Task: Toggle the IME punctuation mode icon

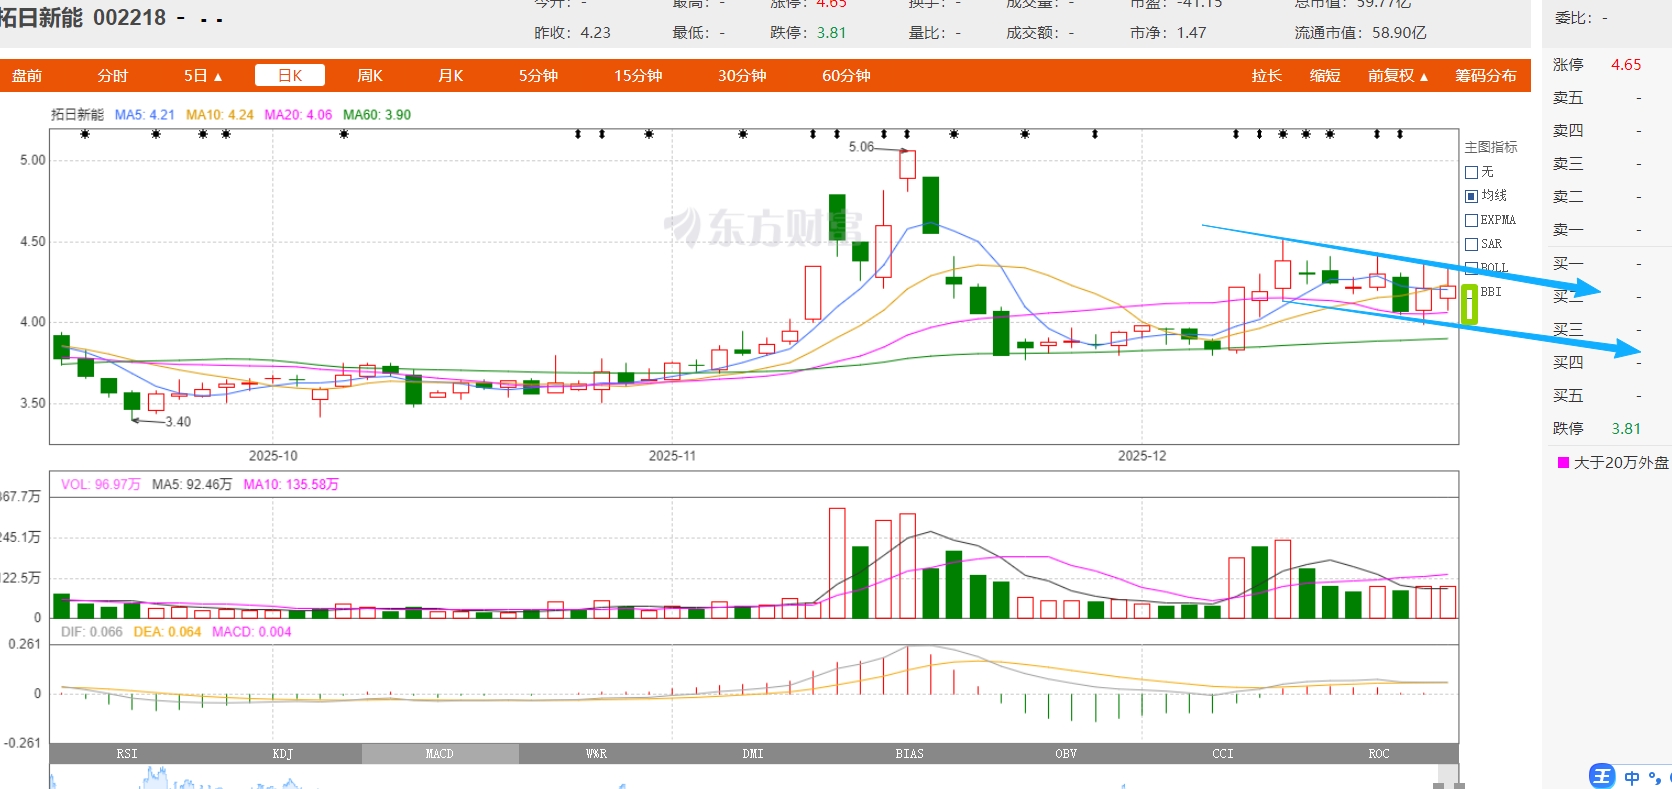Action: (x=1654, y=777)
